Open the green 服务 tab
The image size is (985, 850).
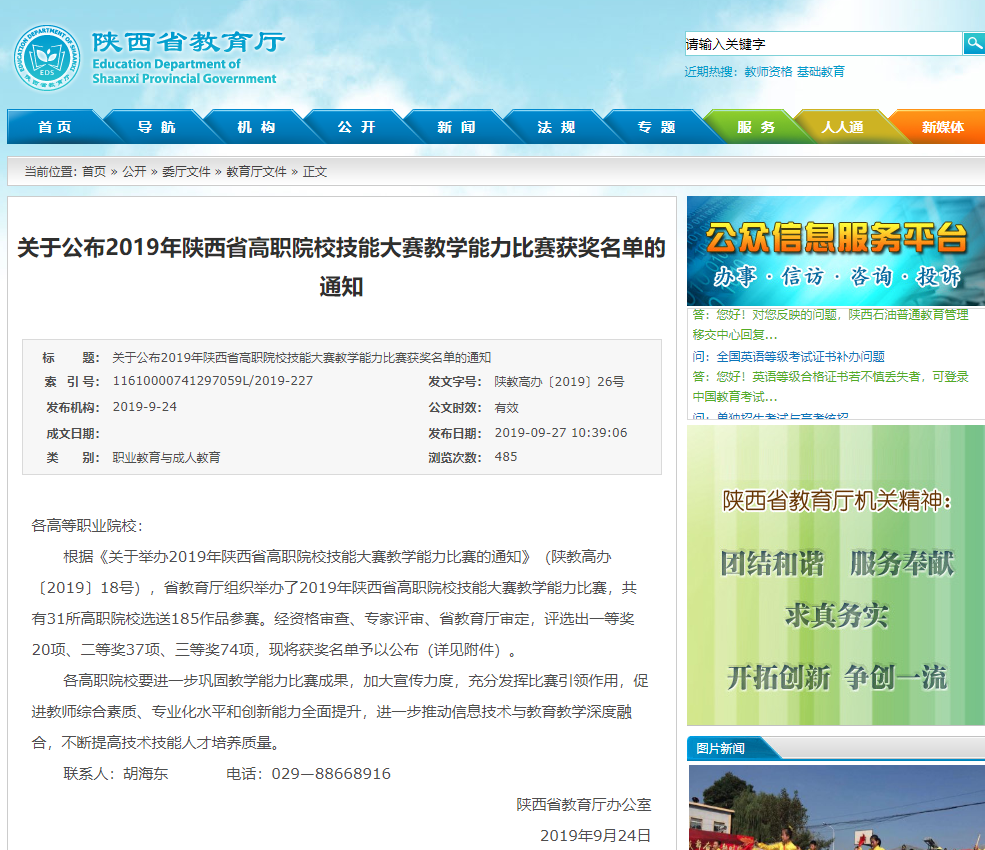[756, 127]
